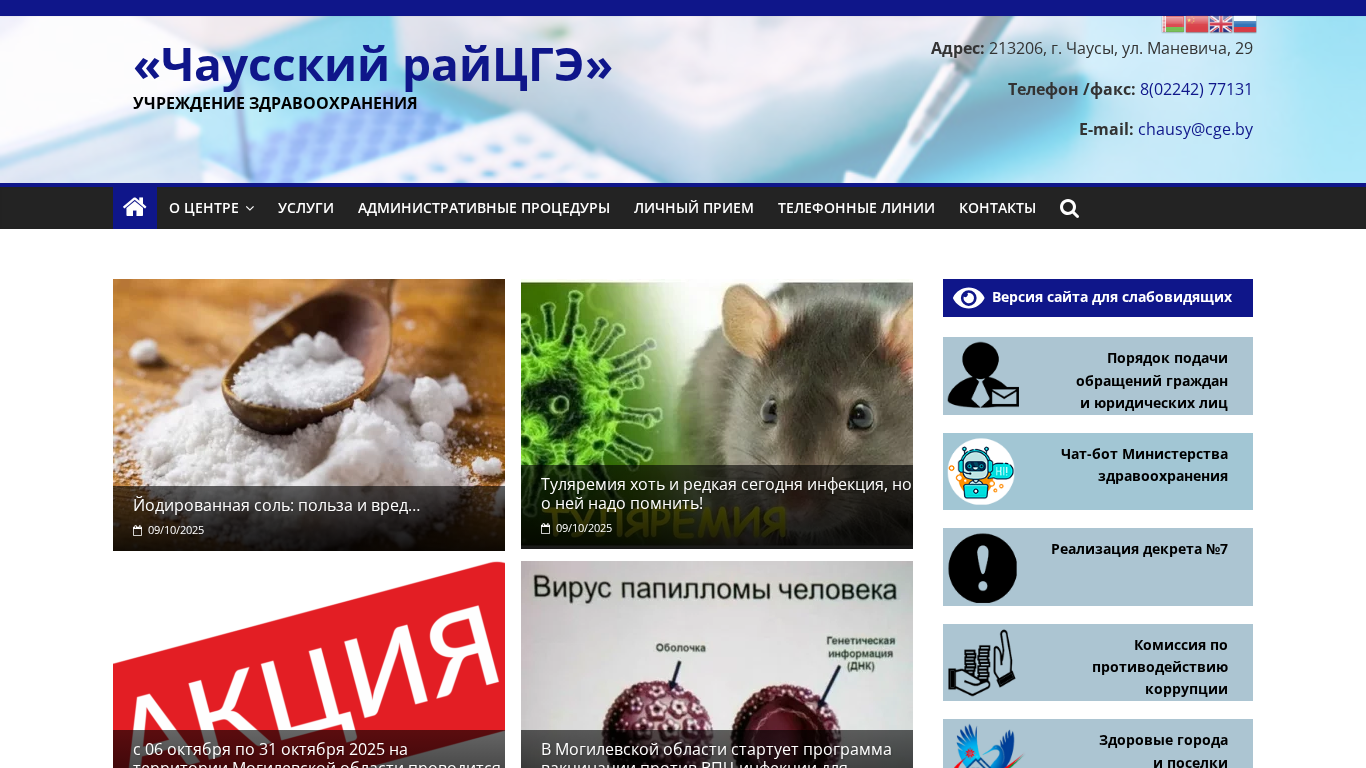
Task: Select the Russian flag language icon
Action: 1244,24
